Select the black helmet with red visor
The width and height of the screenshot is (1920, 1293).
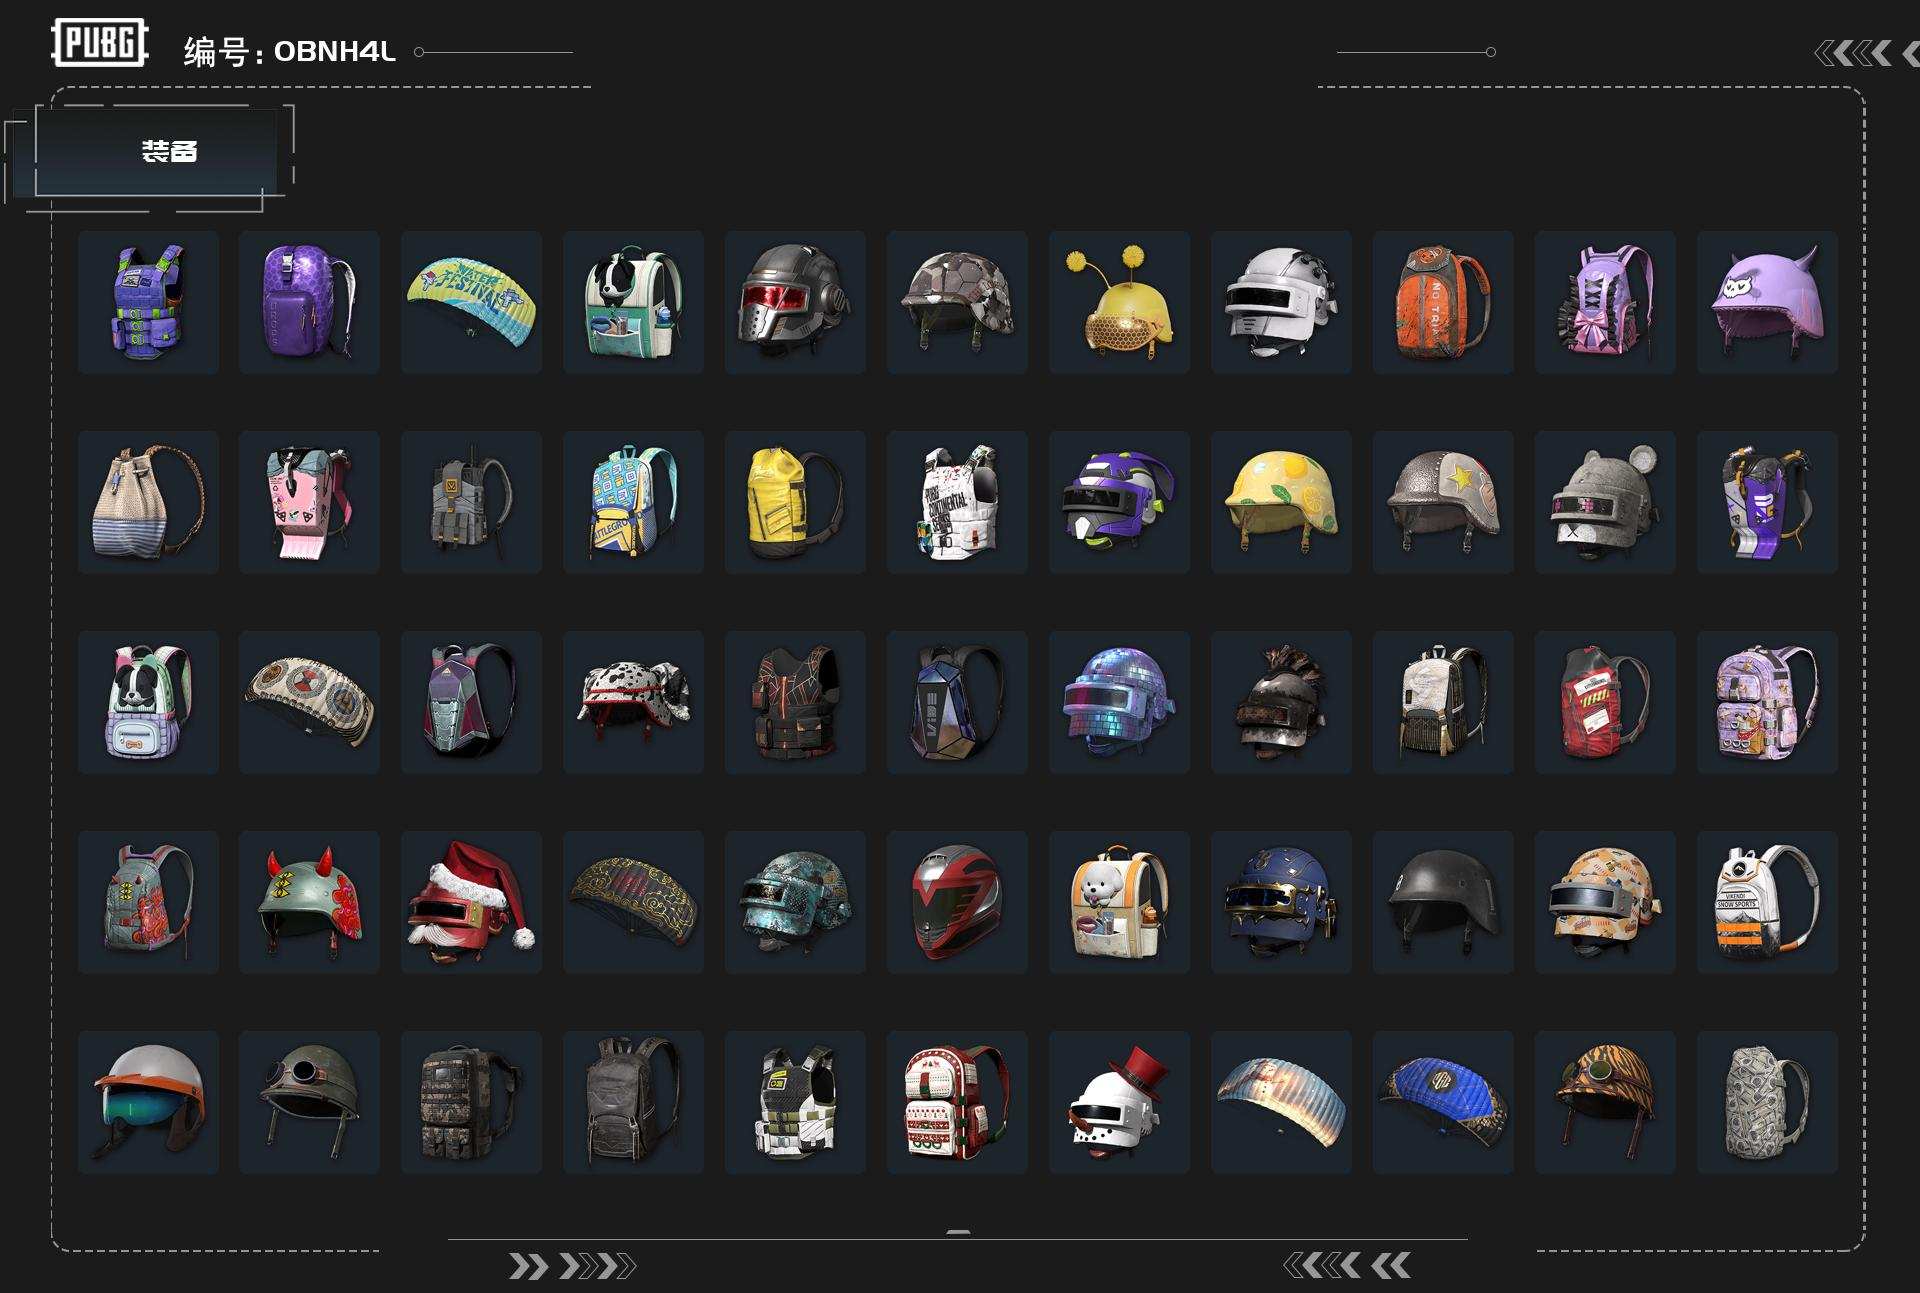pos(795,302)
